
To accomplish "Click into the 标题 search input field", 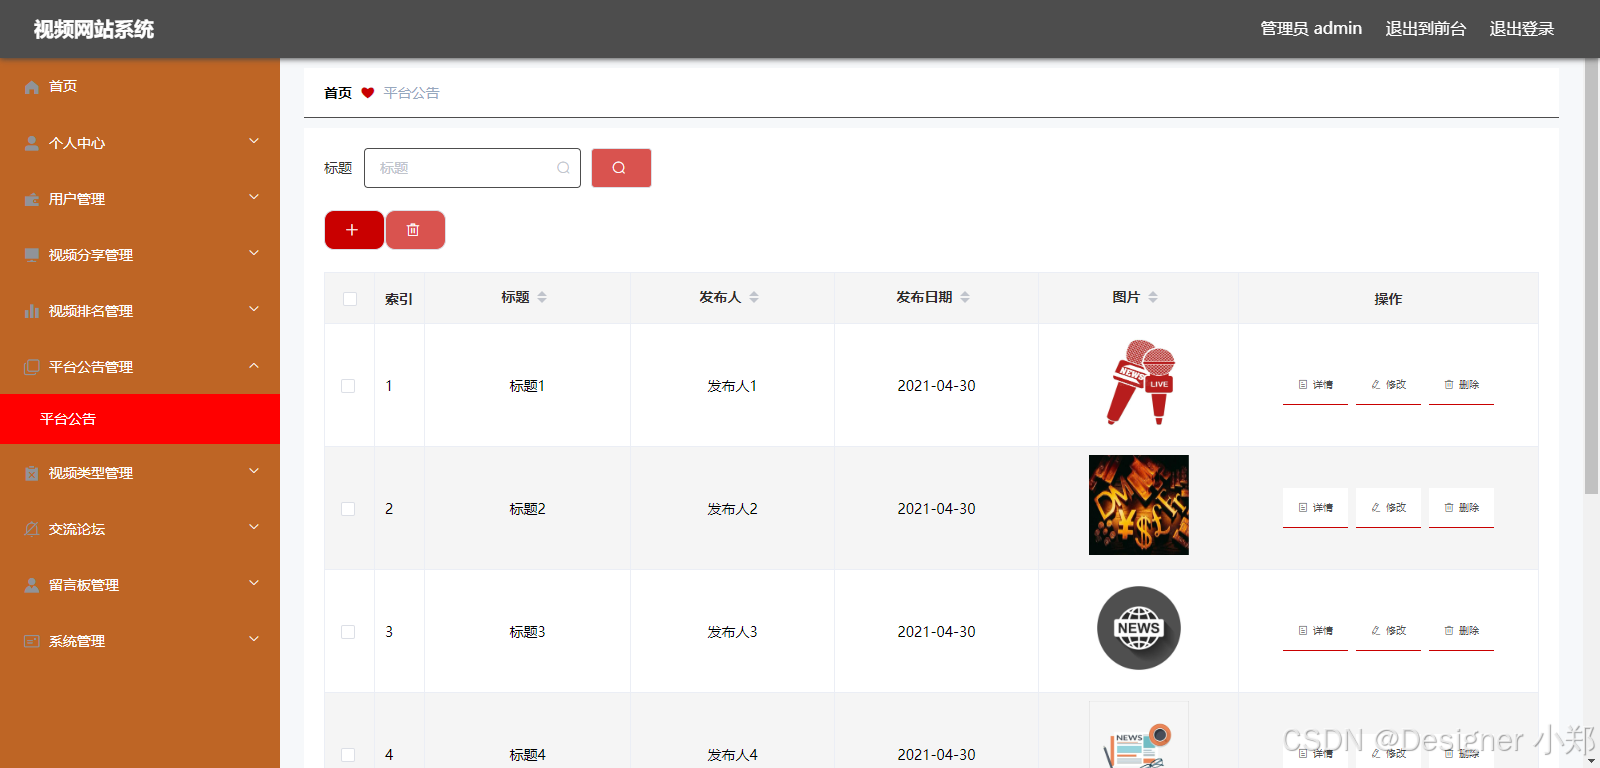I will coord(472,168).
